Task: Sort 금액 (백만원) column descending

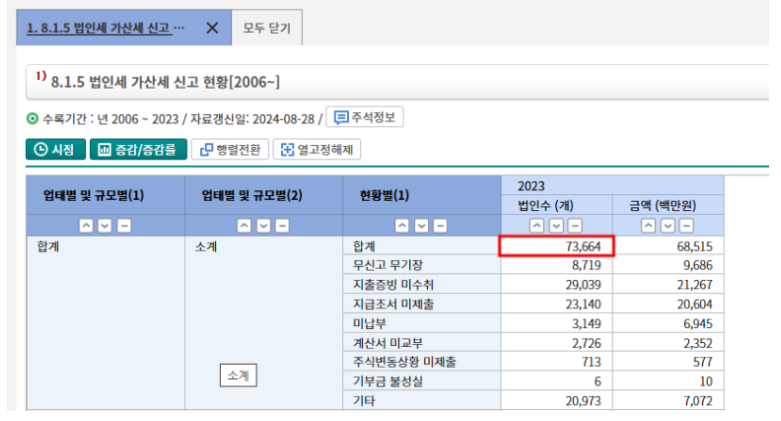Action: coord(668,226)
